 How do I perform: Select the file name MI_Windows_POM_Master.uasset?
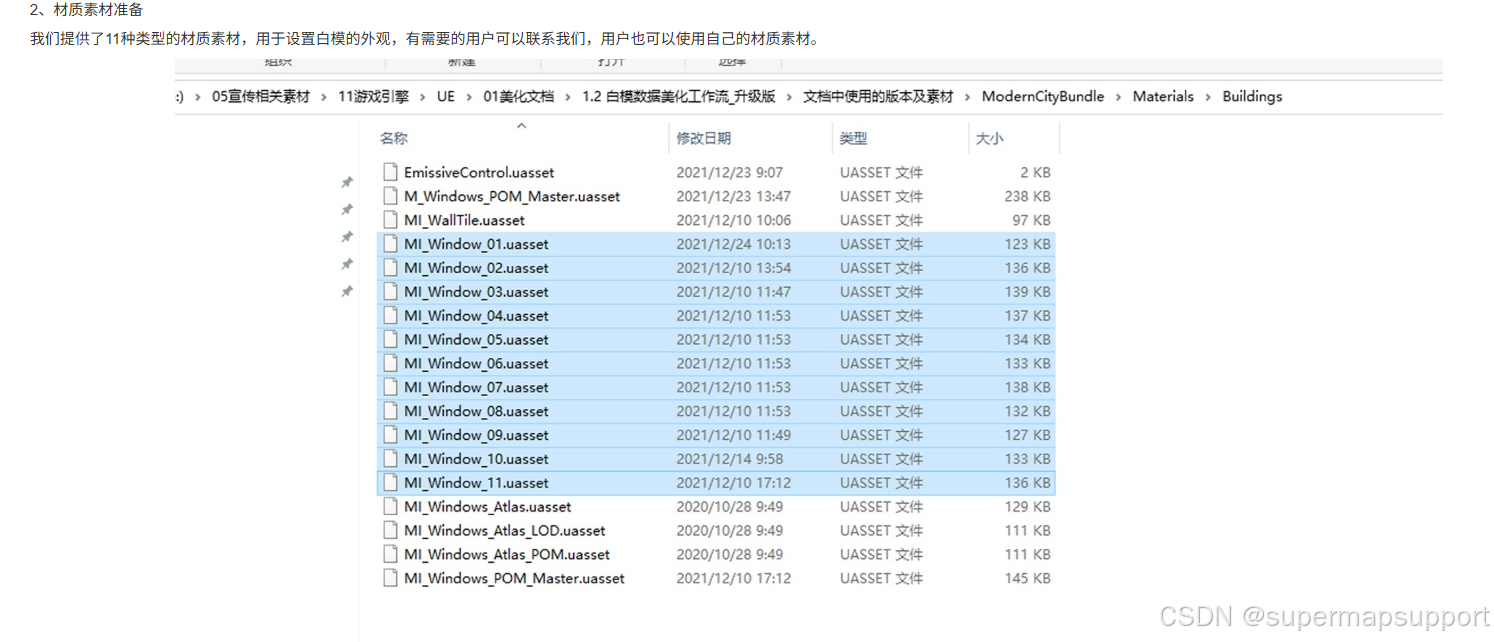coord(514,579)
